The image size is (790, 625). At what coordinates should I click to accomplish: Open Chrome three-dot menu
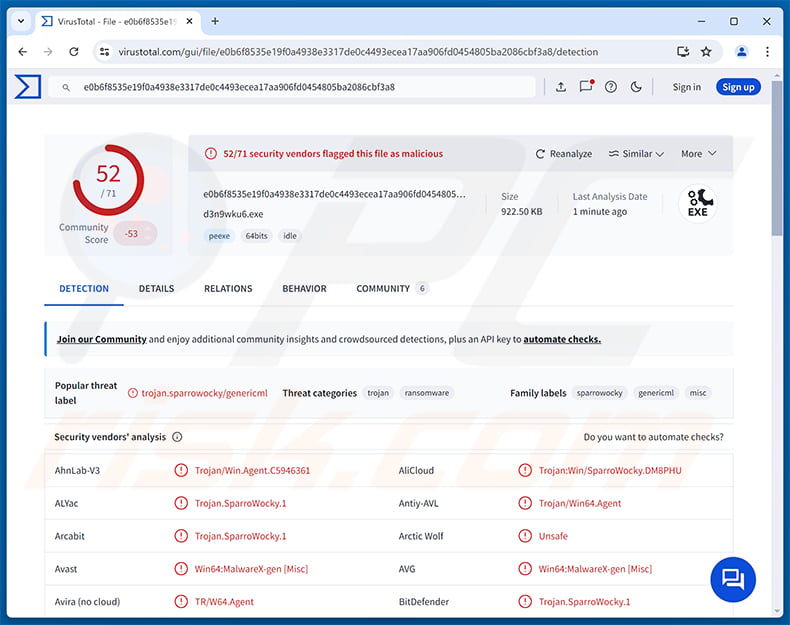click(x=767, y=51)
